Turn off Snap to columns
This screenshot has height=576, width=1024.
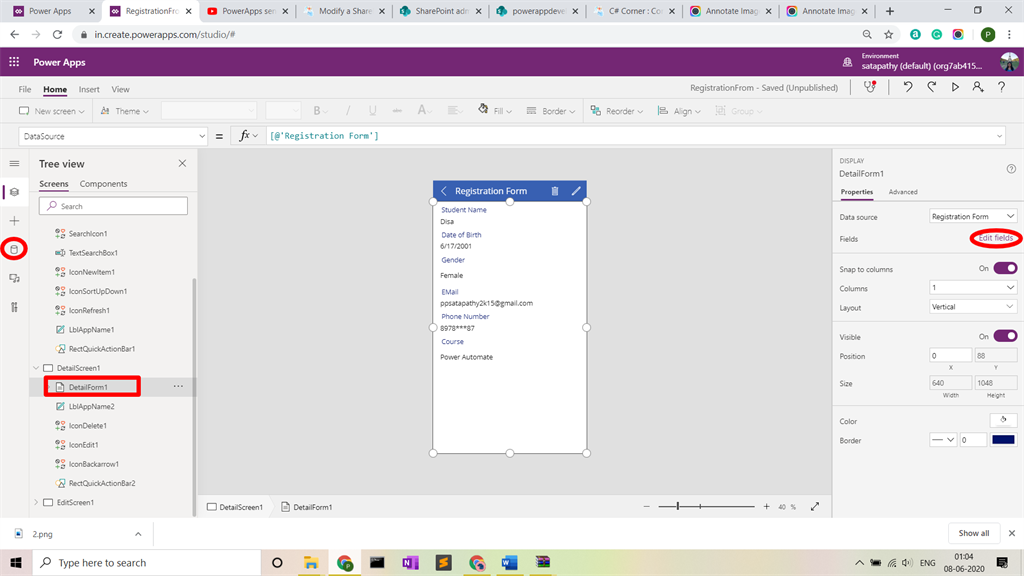(1004, 268)
